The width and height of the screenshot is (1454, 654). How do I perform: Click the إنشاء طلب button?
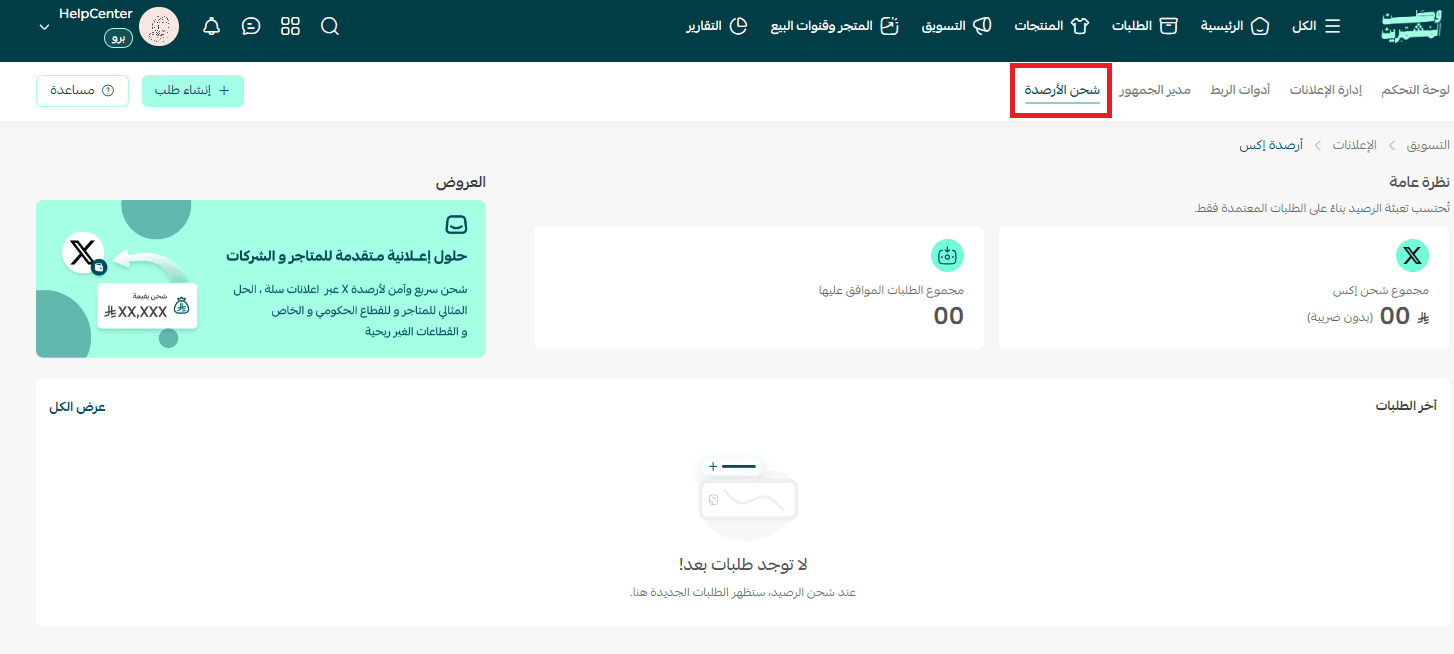(x=192, y=90)
